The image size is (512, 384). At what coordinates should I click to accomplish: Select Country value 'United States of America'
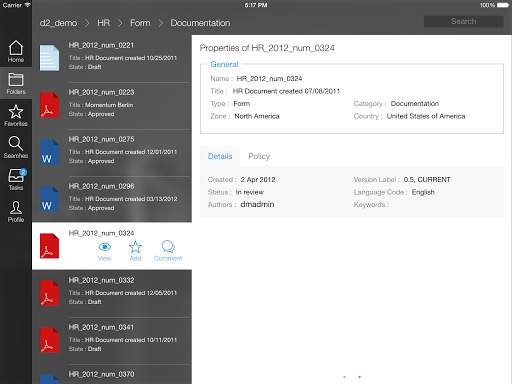pos(426,116)
